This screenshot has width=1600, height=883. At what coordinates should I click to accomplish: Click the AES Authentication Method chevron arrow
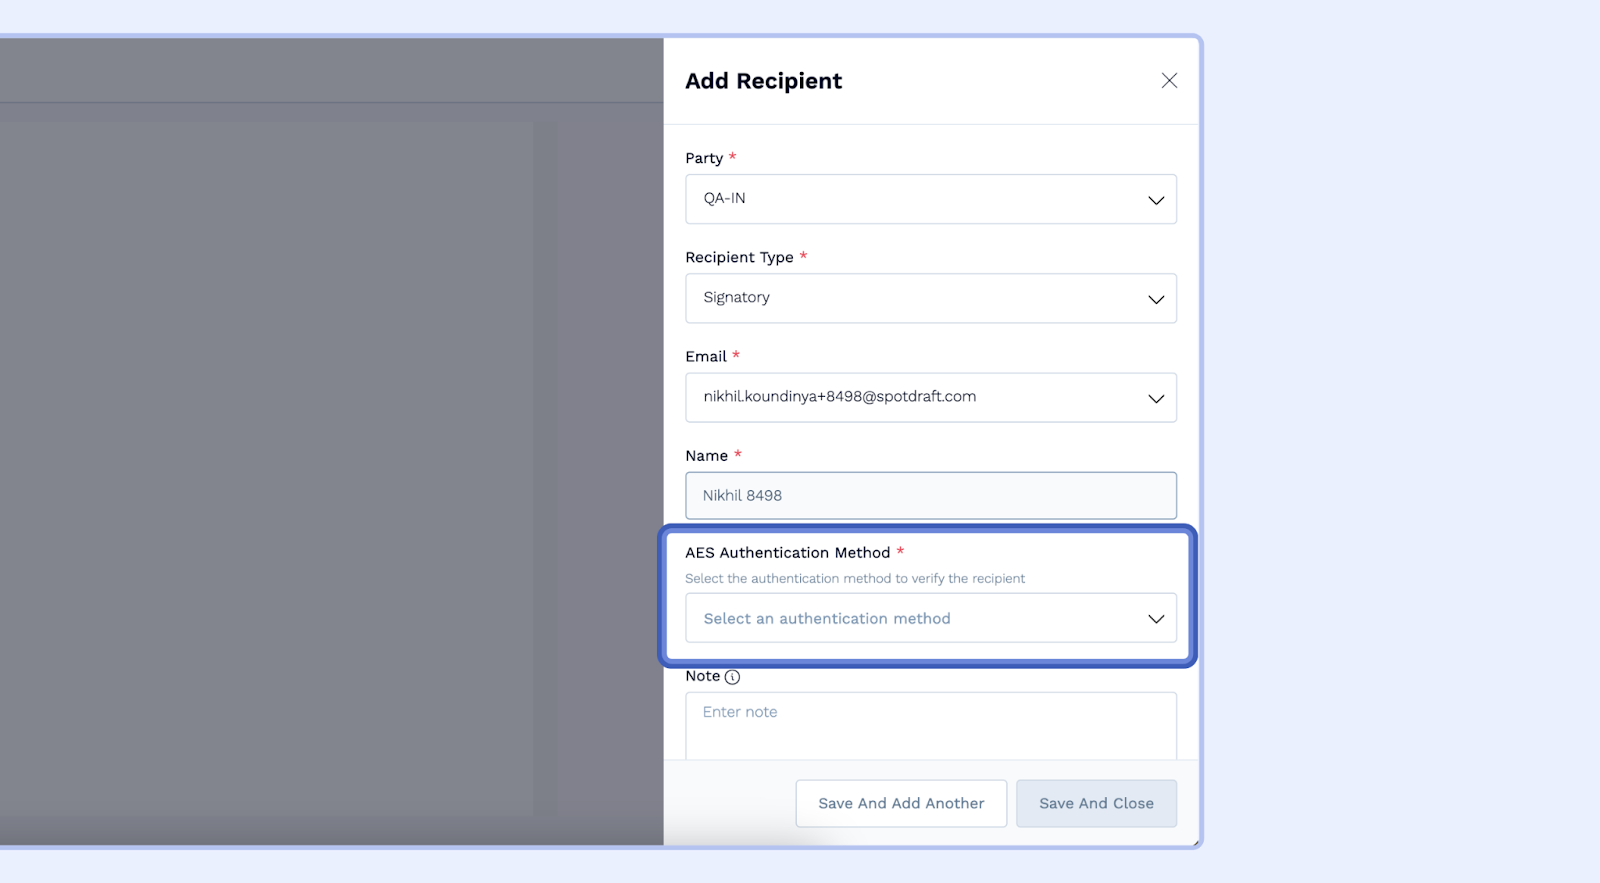(x=1156, y=619)
